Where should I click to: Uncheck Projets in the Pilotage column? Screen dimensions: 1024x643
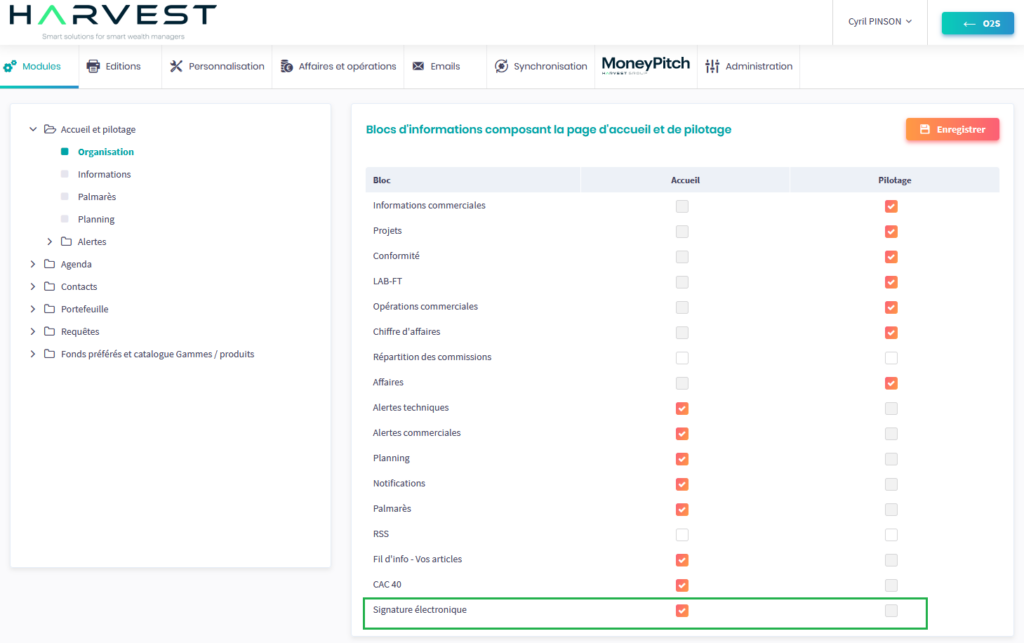coord(891,231)
